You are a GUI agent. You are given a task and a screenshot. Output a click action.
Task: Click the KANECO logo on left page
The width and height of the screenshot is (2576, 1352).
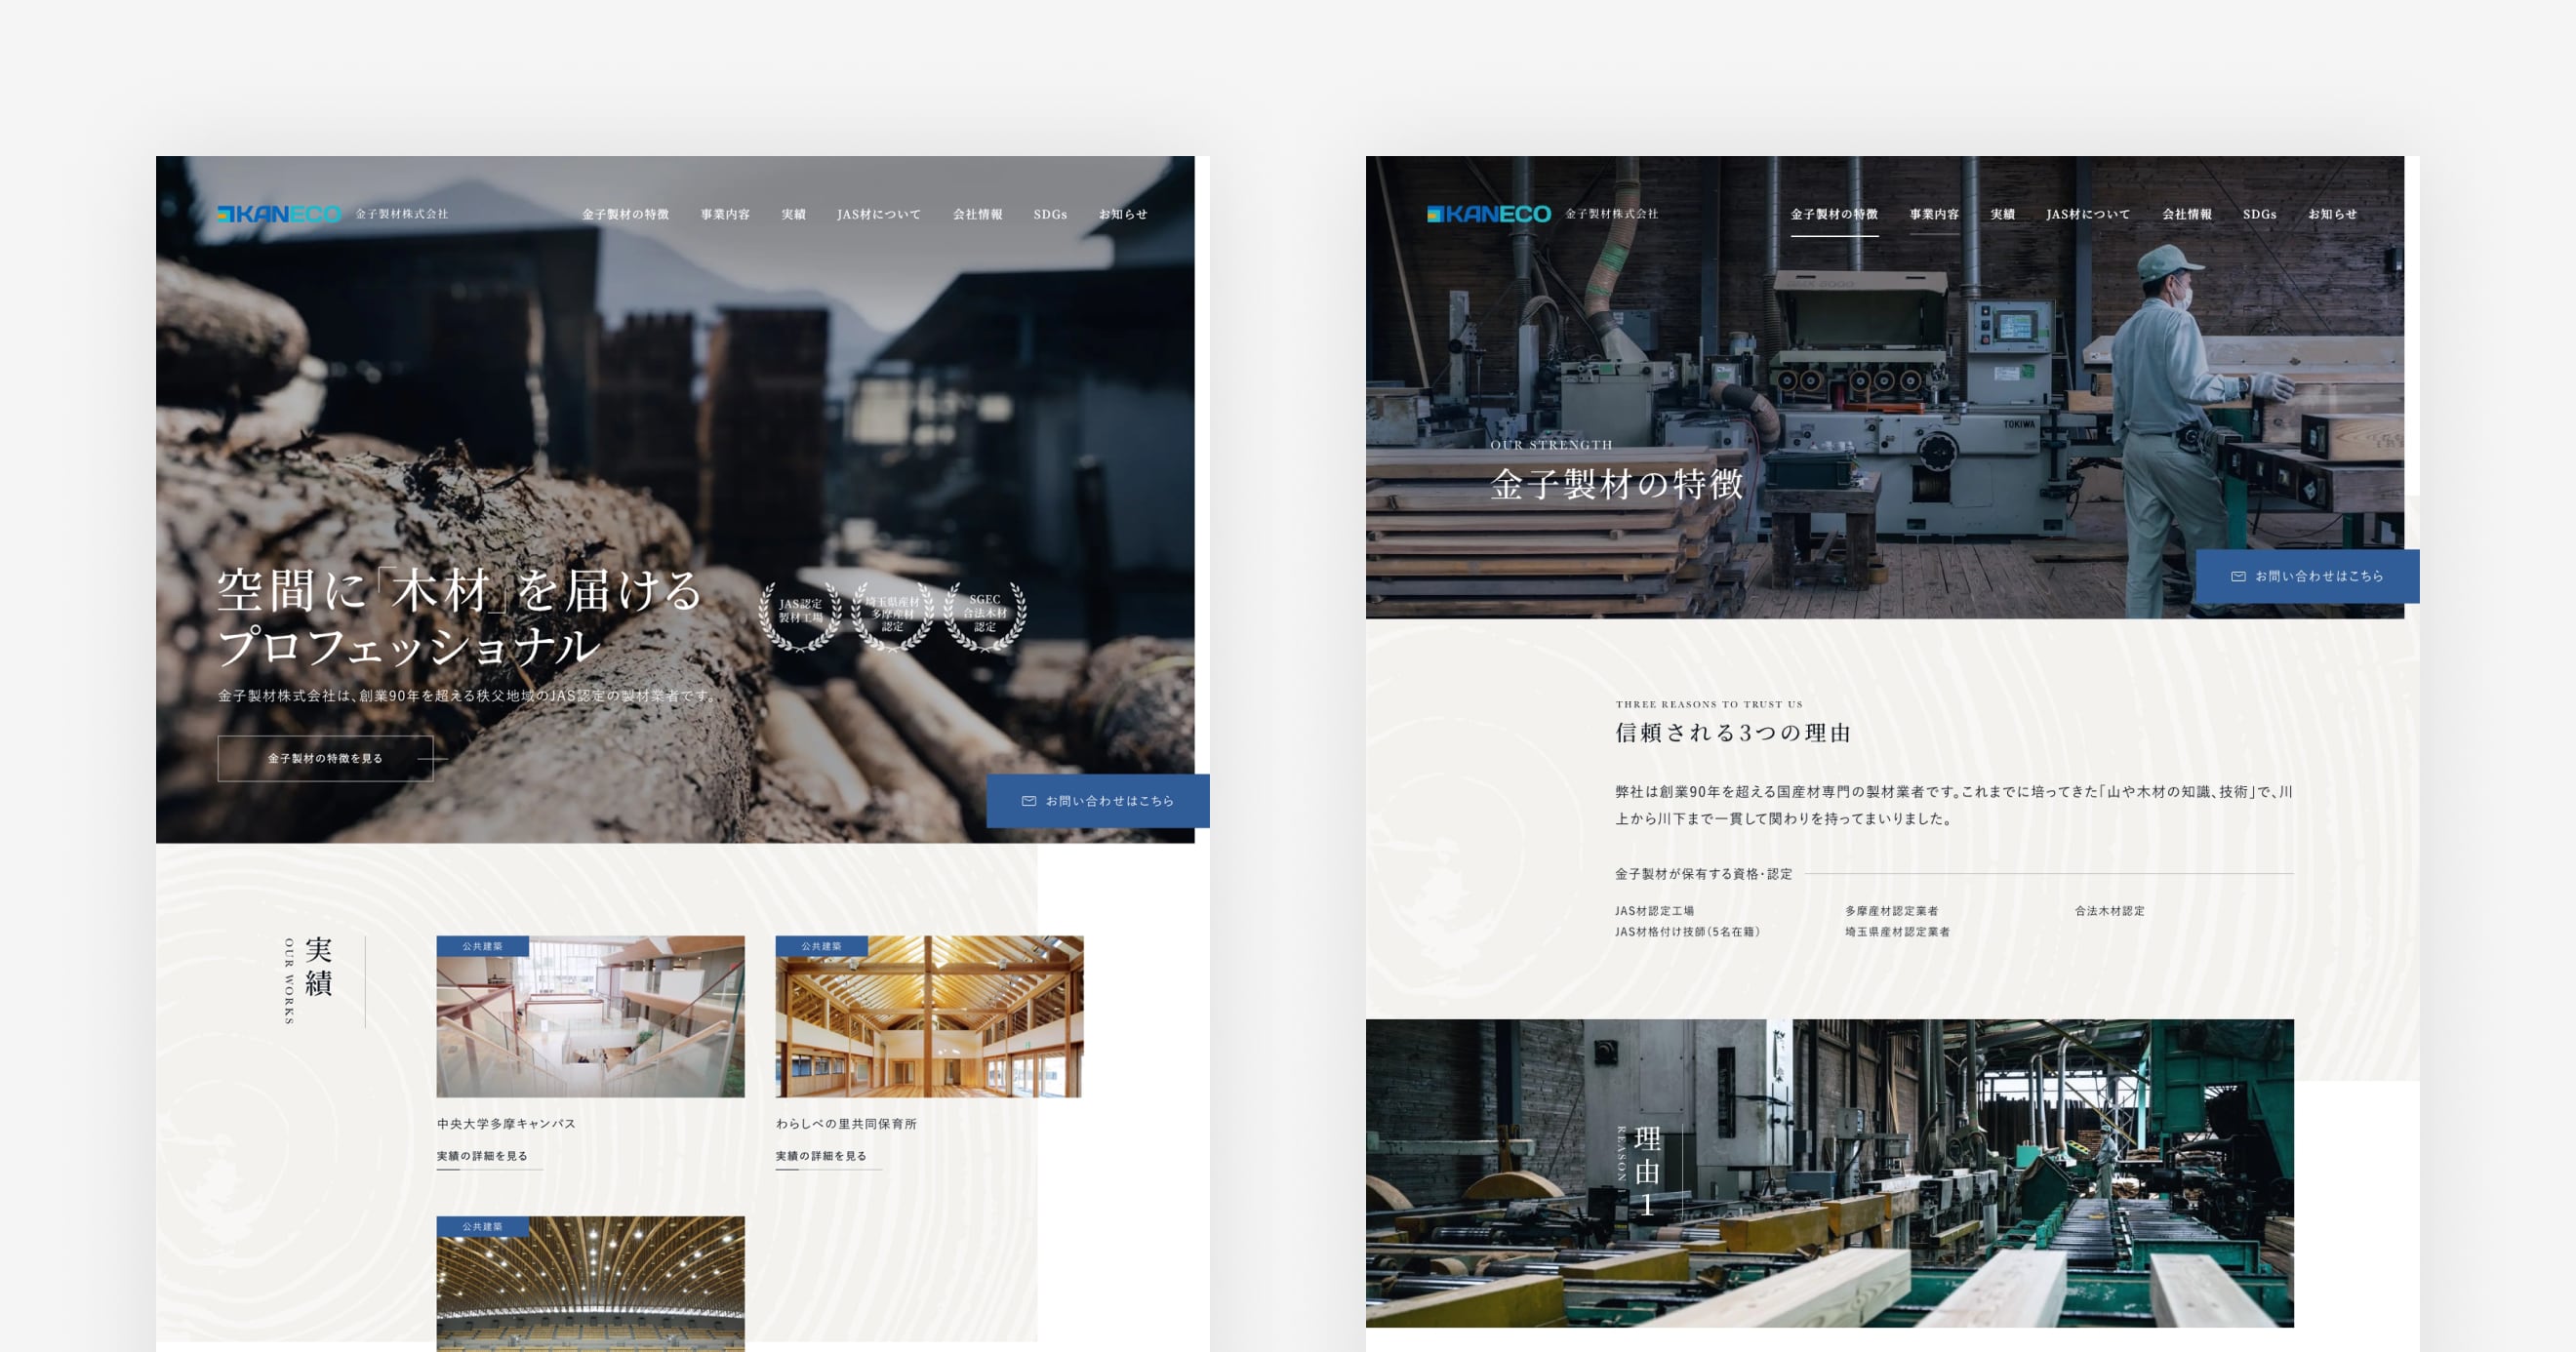[x=279, y=214]
